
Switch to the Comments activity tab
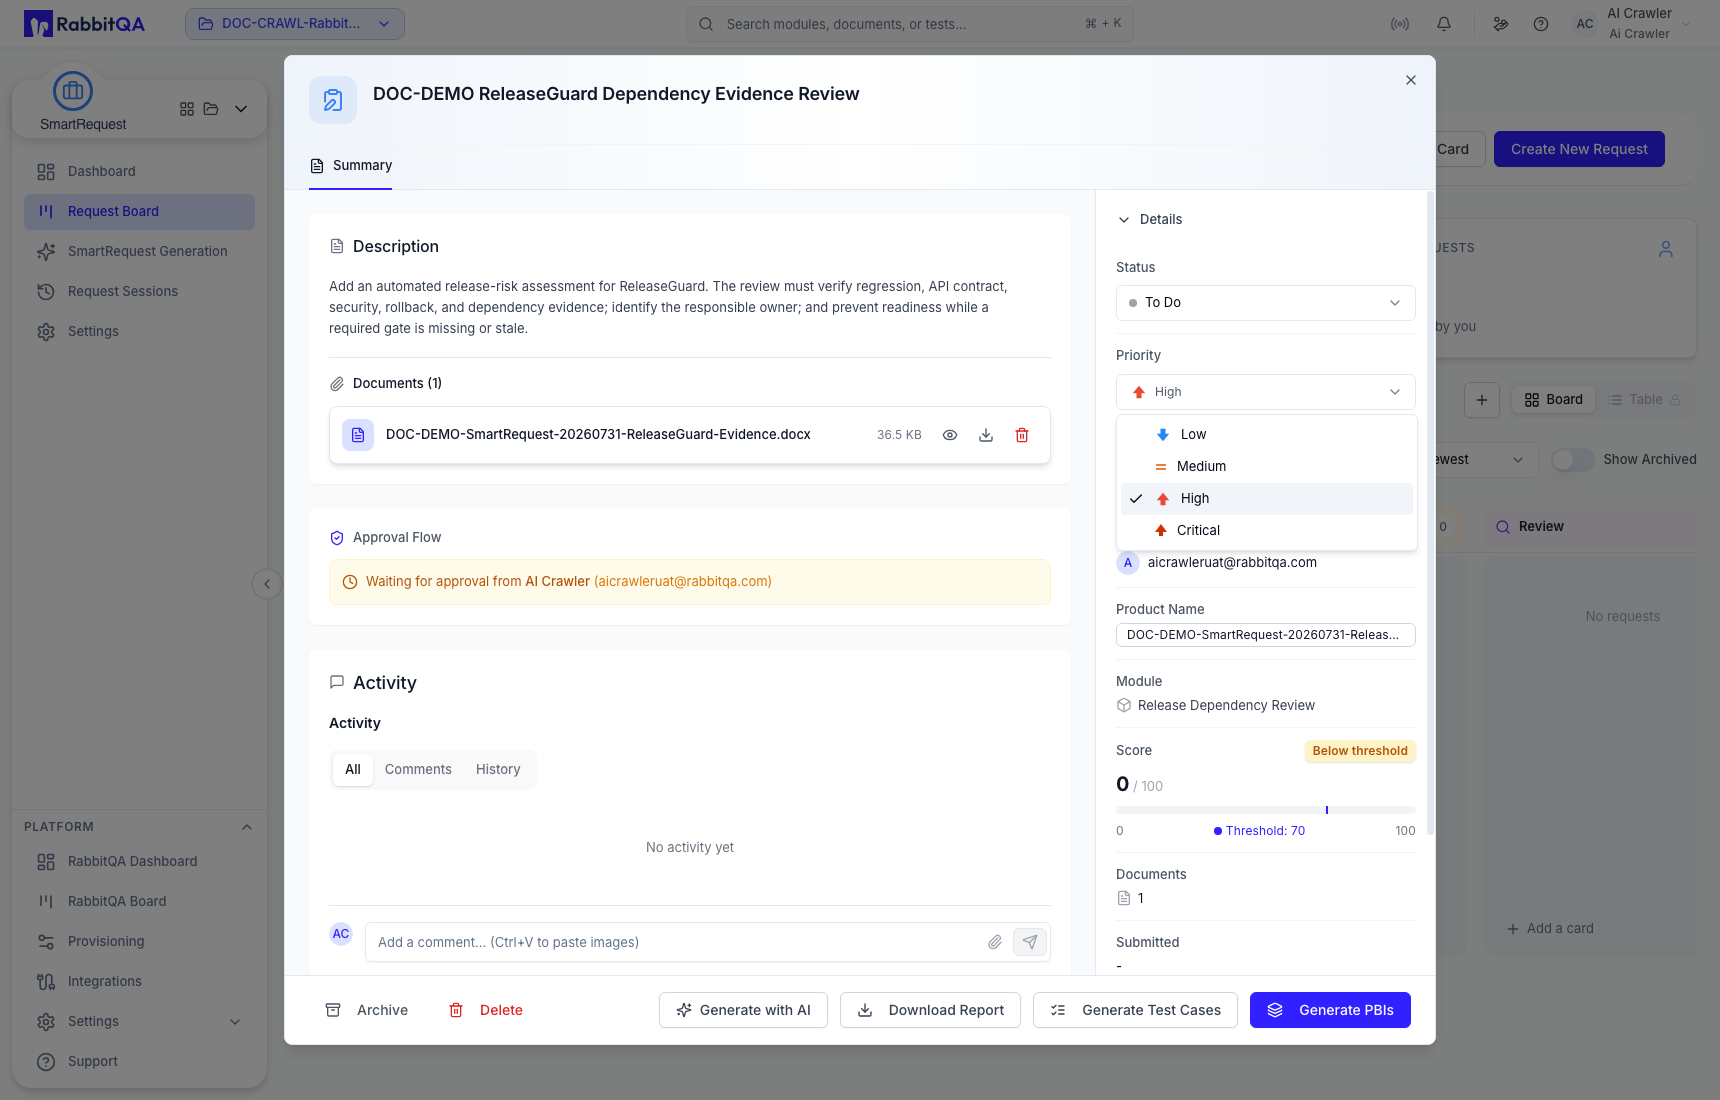[x=418, y=770]
